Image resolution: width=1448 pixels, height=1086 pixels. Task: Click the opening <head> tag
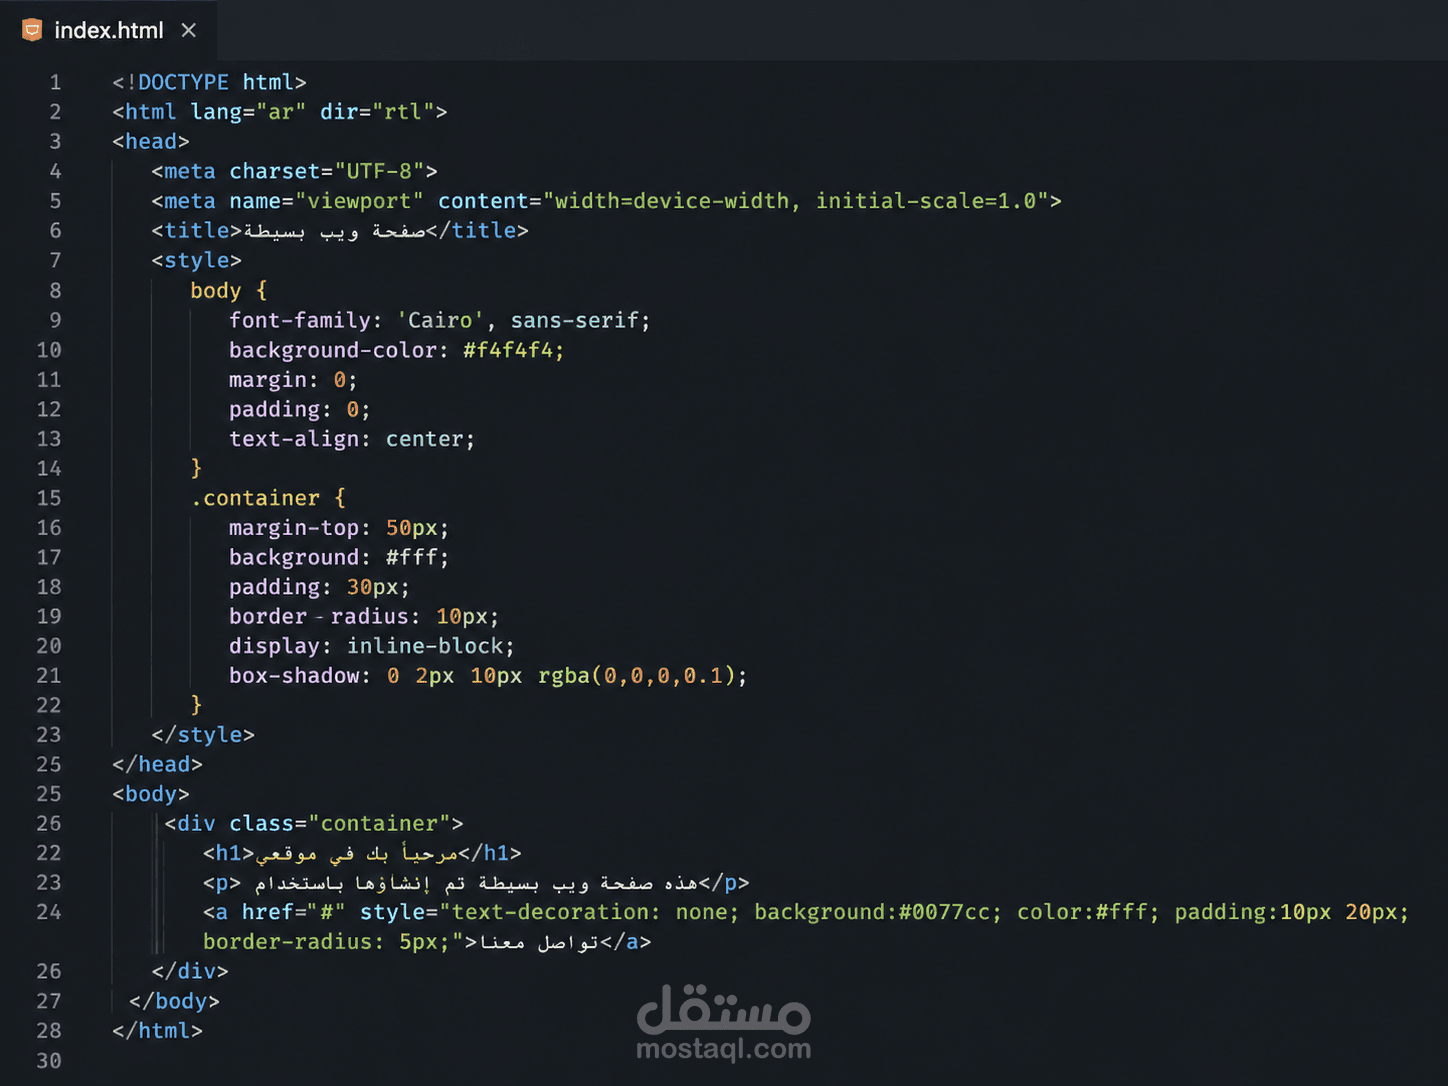click(151, 141)
